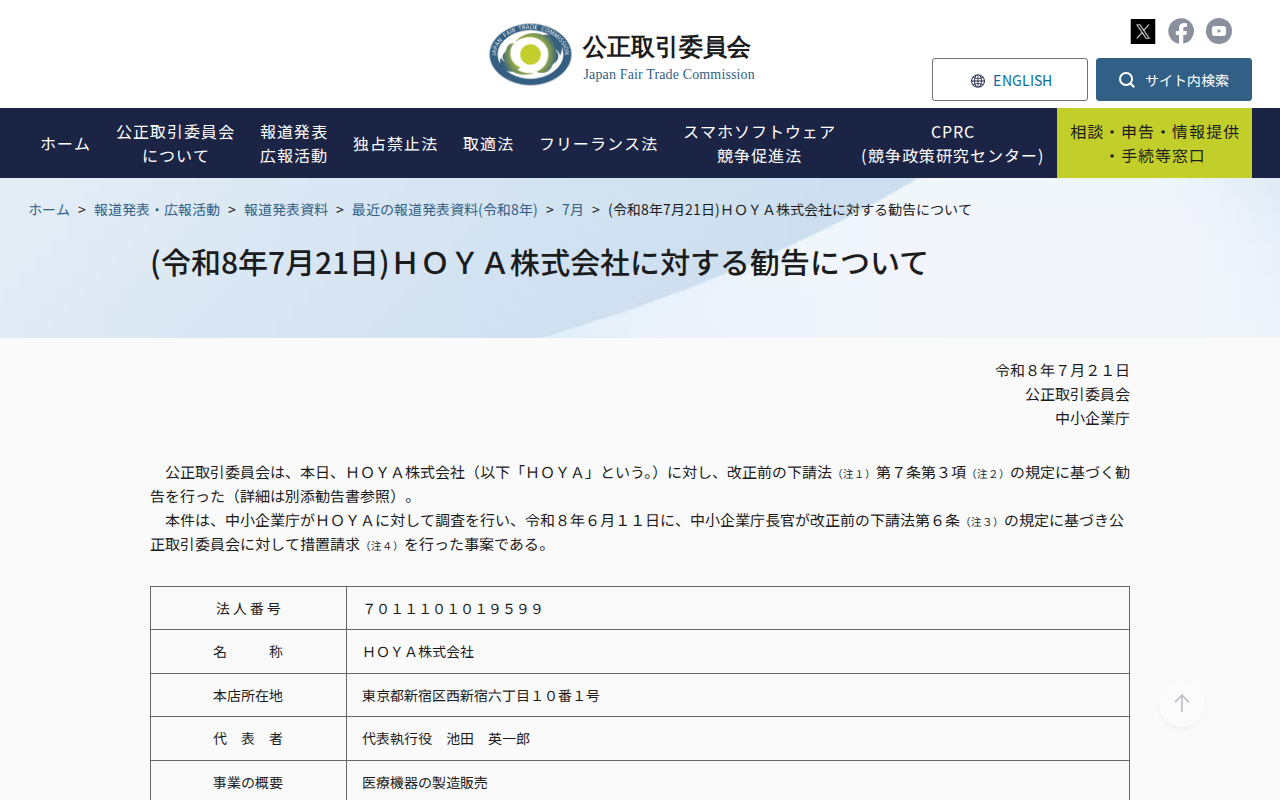Click the HOYA株式会社 name cell
The width and height of the screenshot is (1280, 800).
[738, 652]
